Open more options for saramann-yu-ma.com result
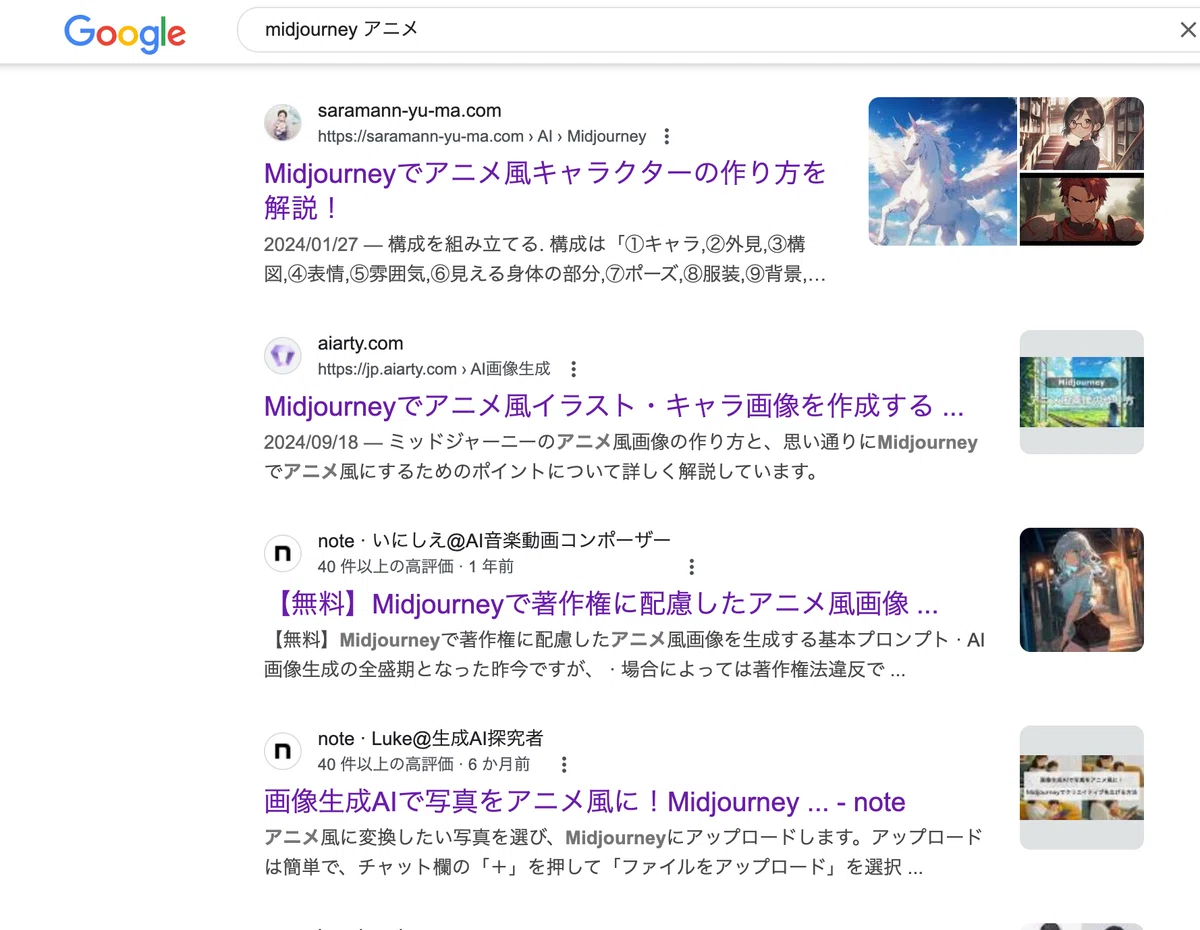Screen dimensions: 1200x930 667,137
